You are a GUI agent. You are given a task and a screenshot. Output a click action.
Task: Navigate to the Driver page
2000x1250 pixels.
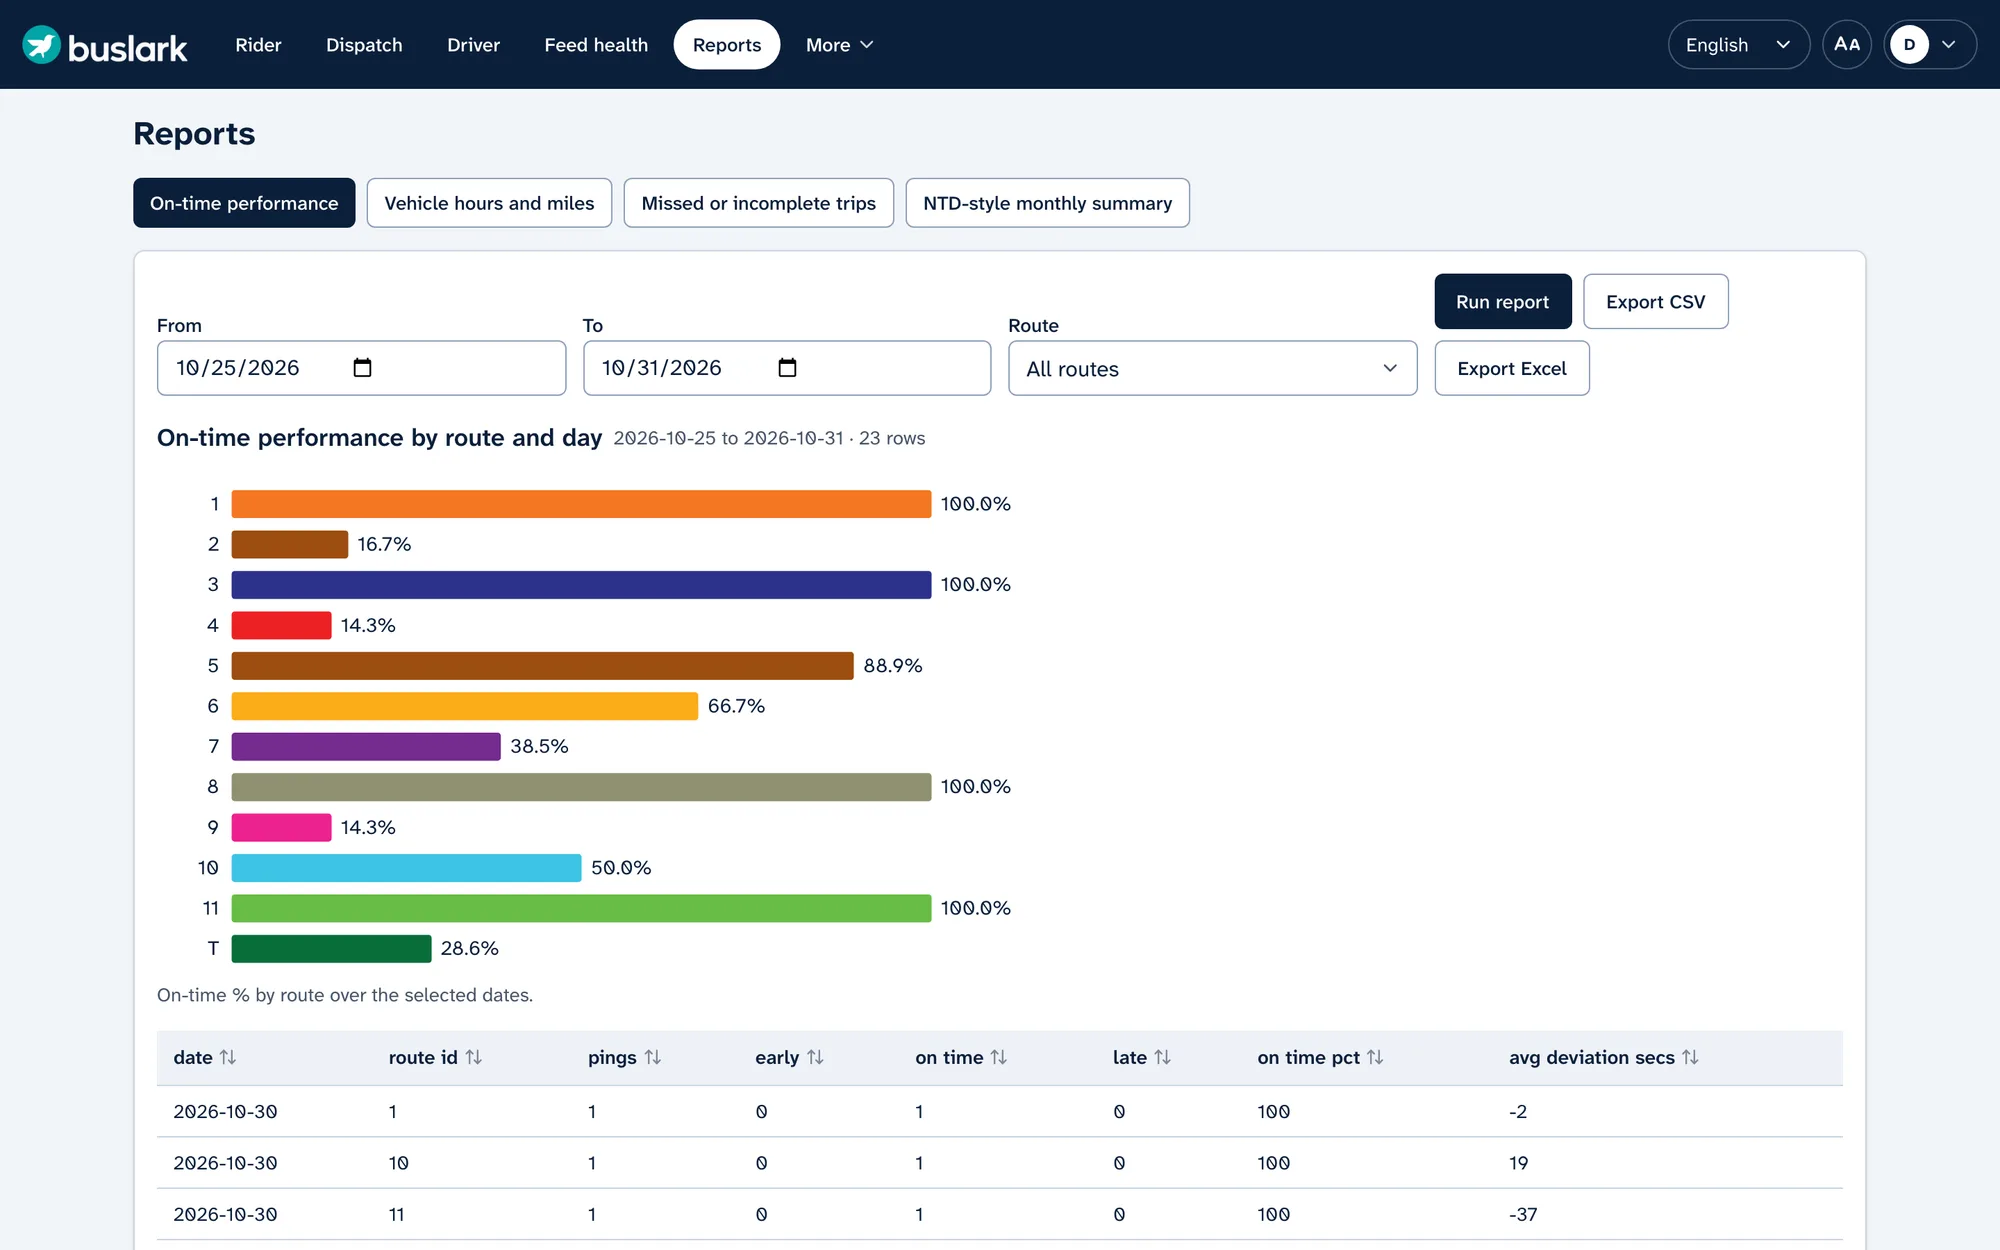[473, 45]
